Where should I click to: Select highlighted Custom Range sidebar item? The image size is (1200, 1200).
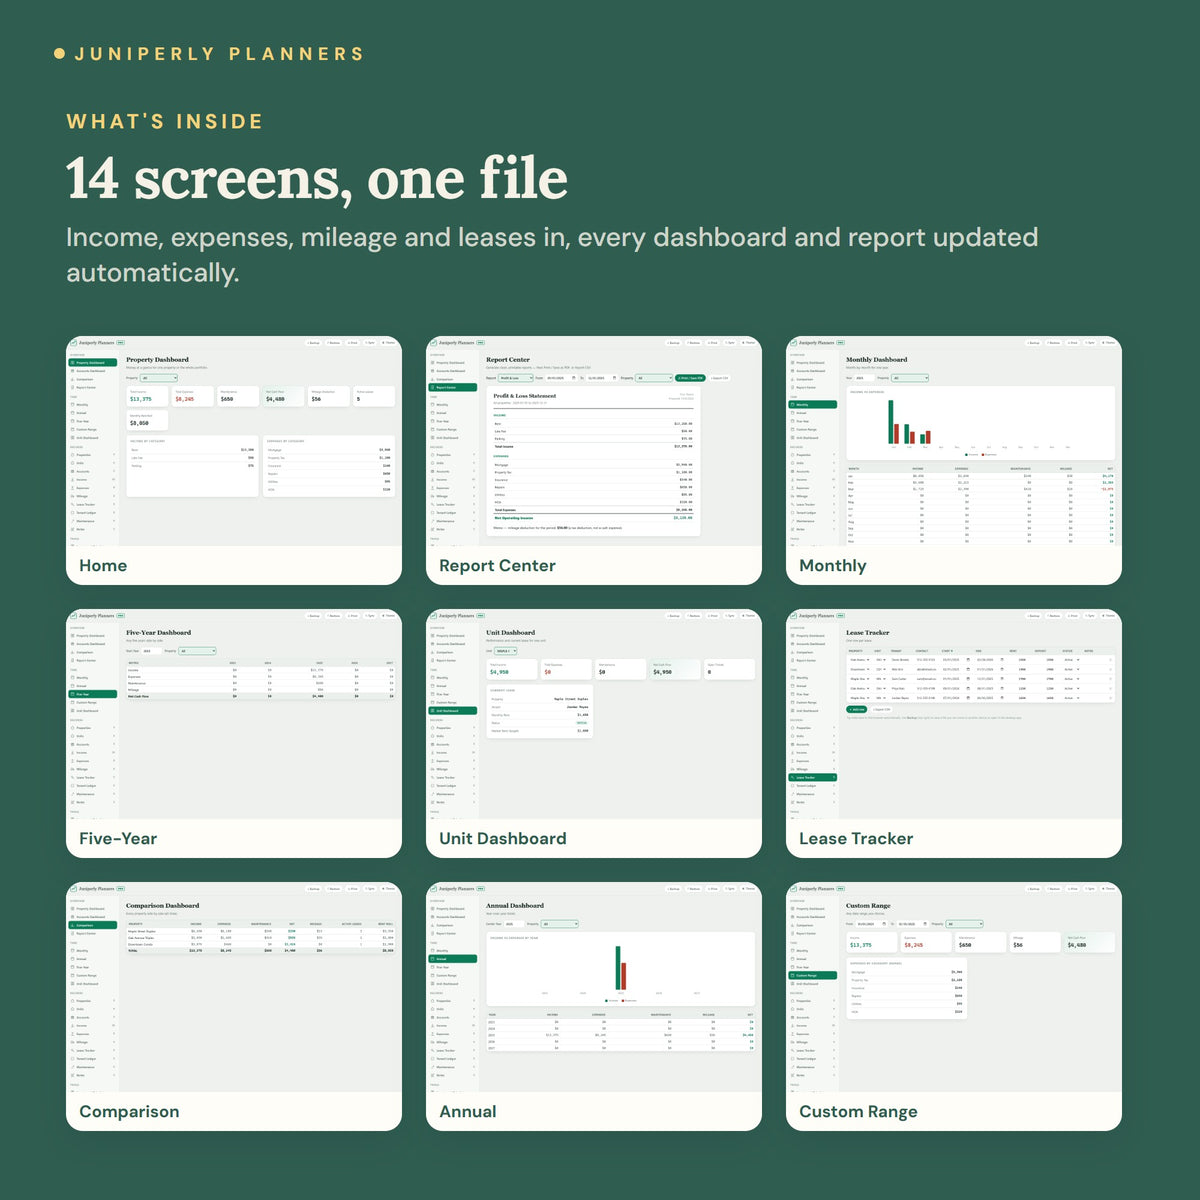[x=813, y=975]
